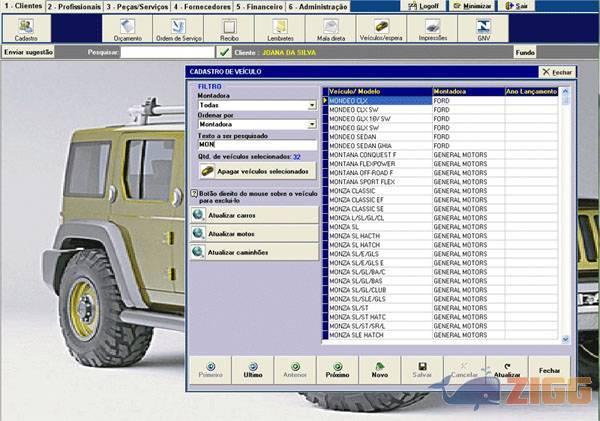This screenshot has width=600, height=421.
Task: Open the Cadastro toolbar icon
Action: point(26,29)
